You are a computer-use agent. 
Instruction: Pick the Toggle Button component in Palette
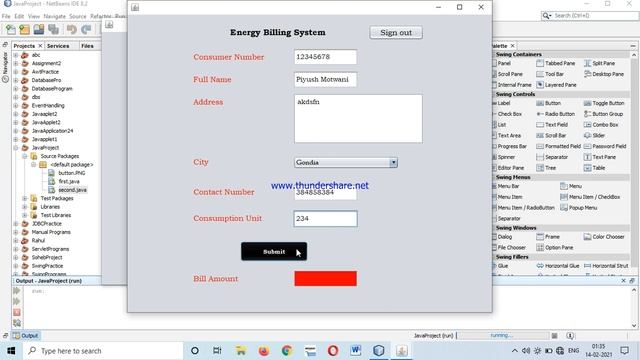[x=604, y=103]
